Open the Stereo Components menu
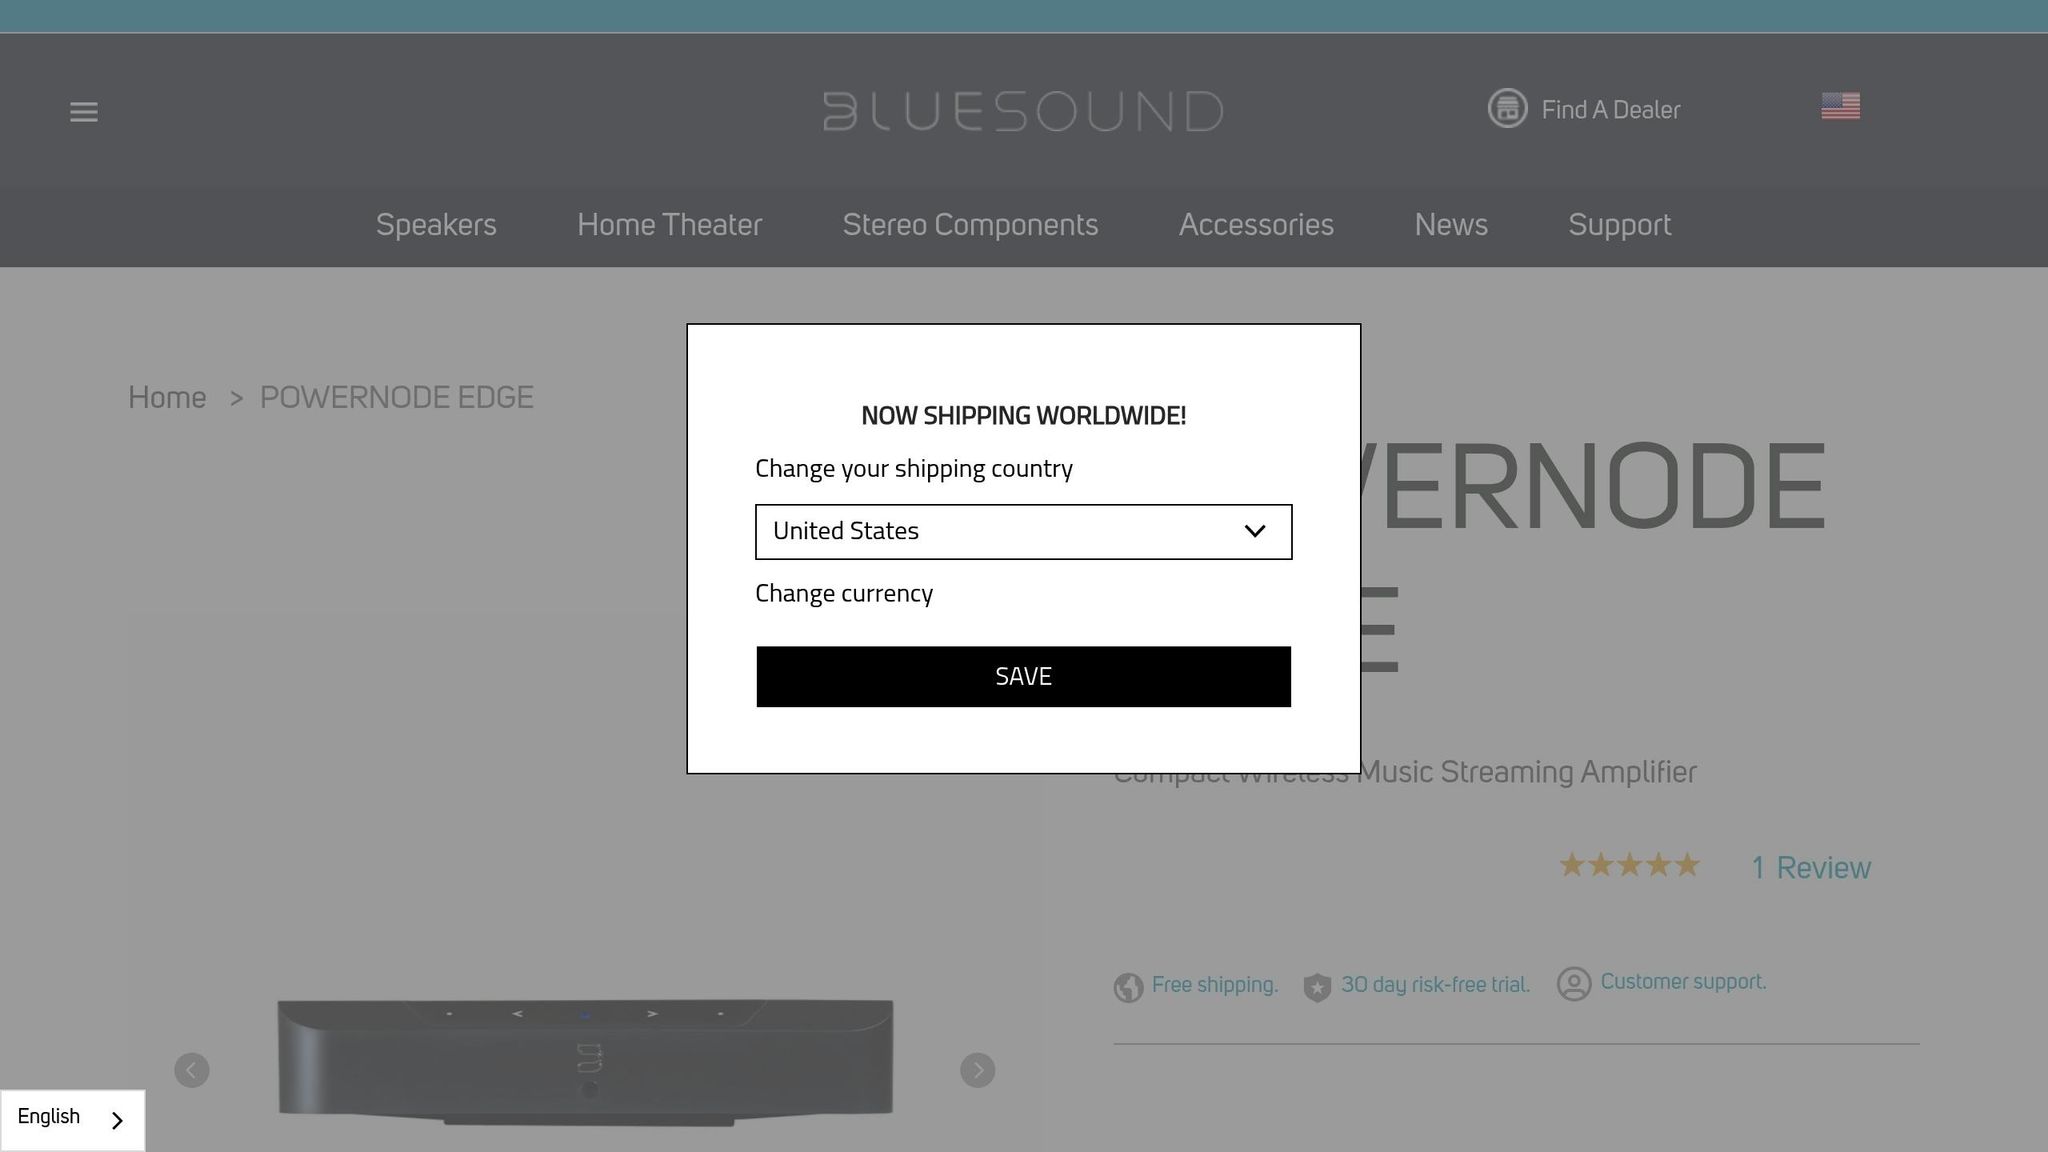This screenshot has width=2048, height=1152. pyautogui.click(x=970, y=225)
